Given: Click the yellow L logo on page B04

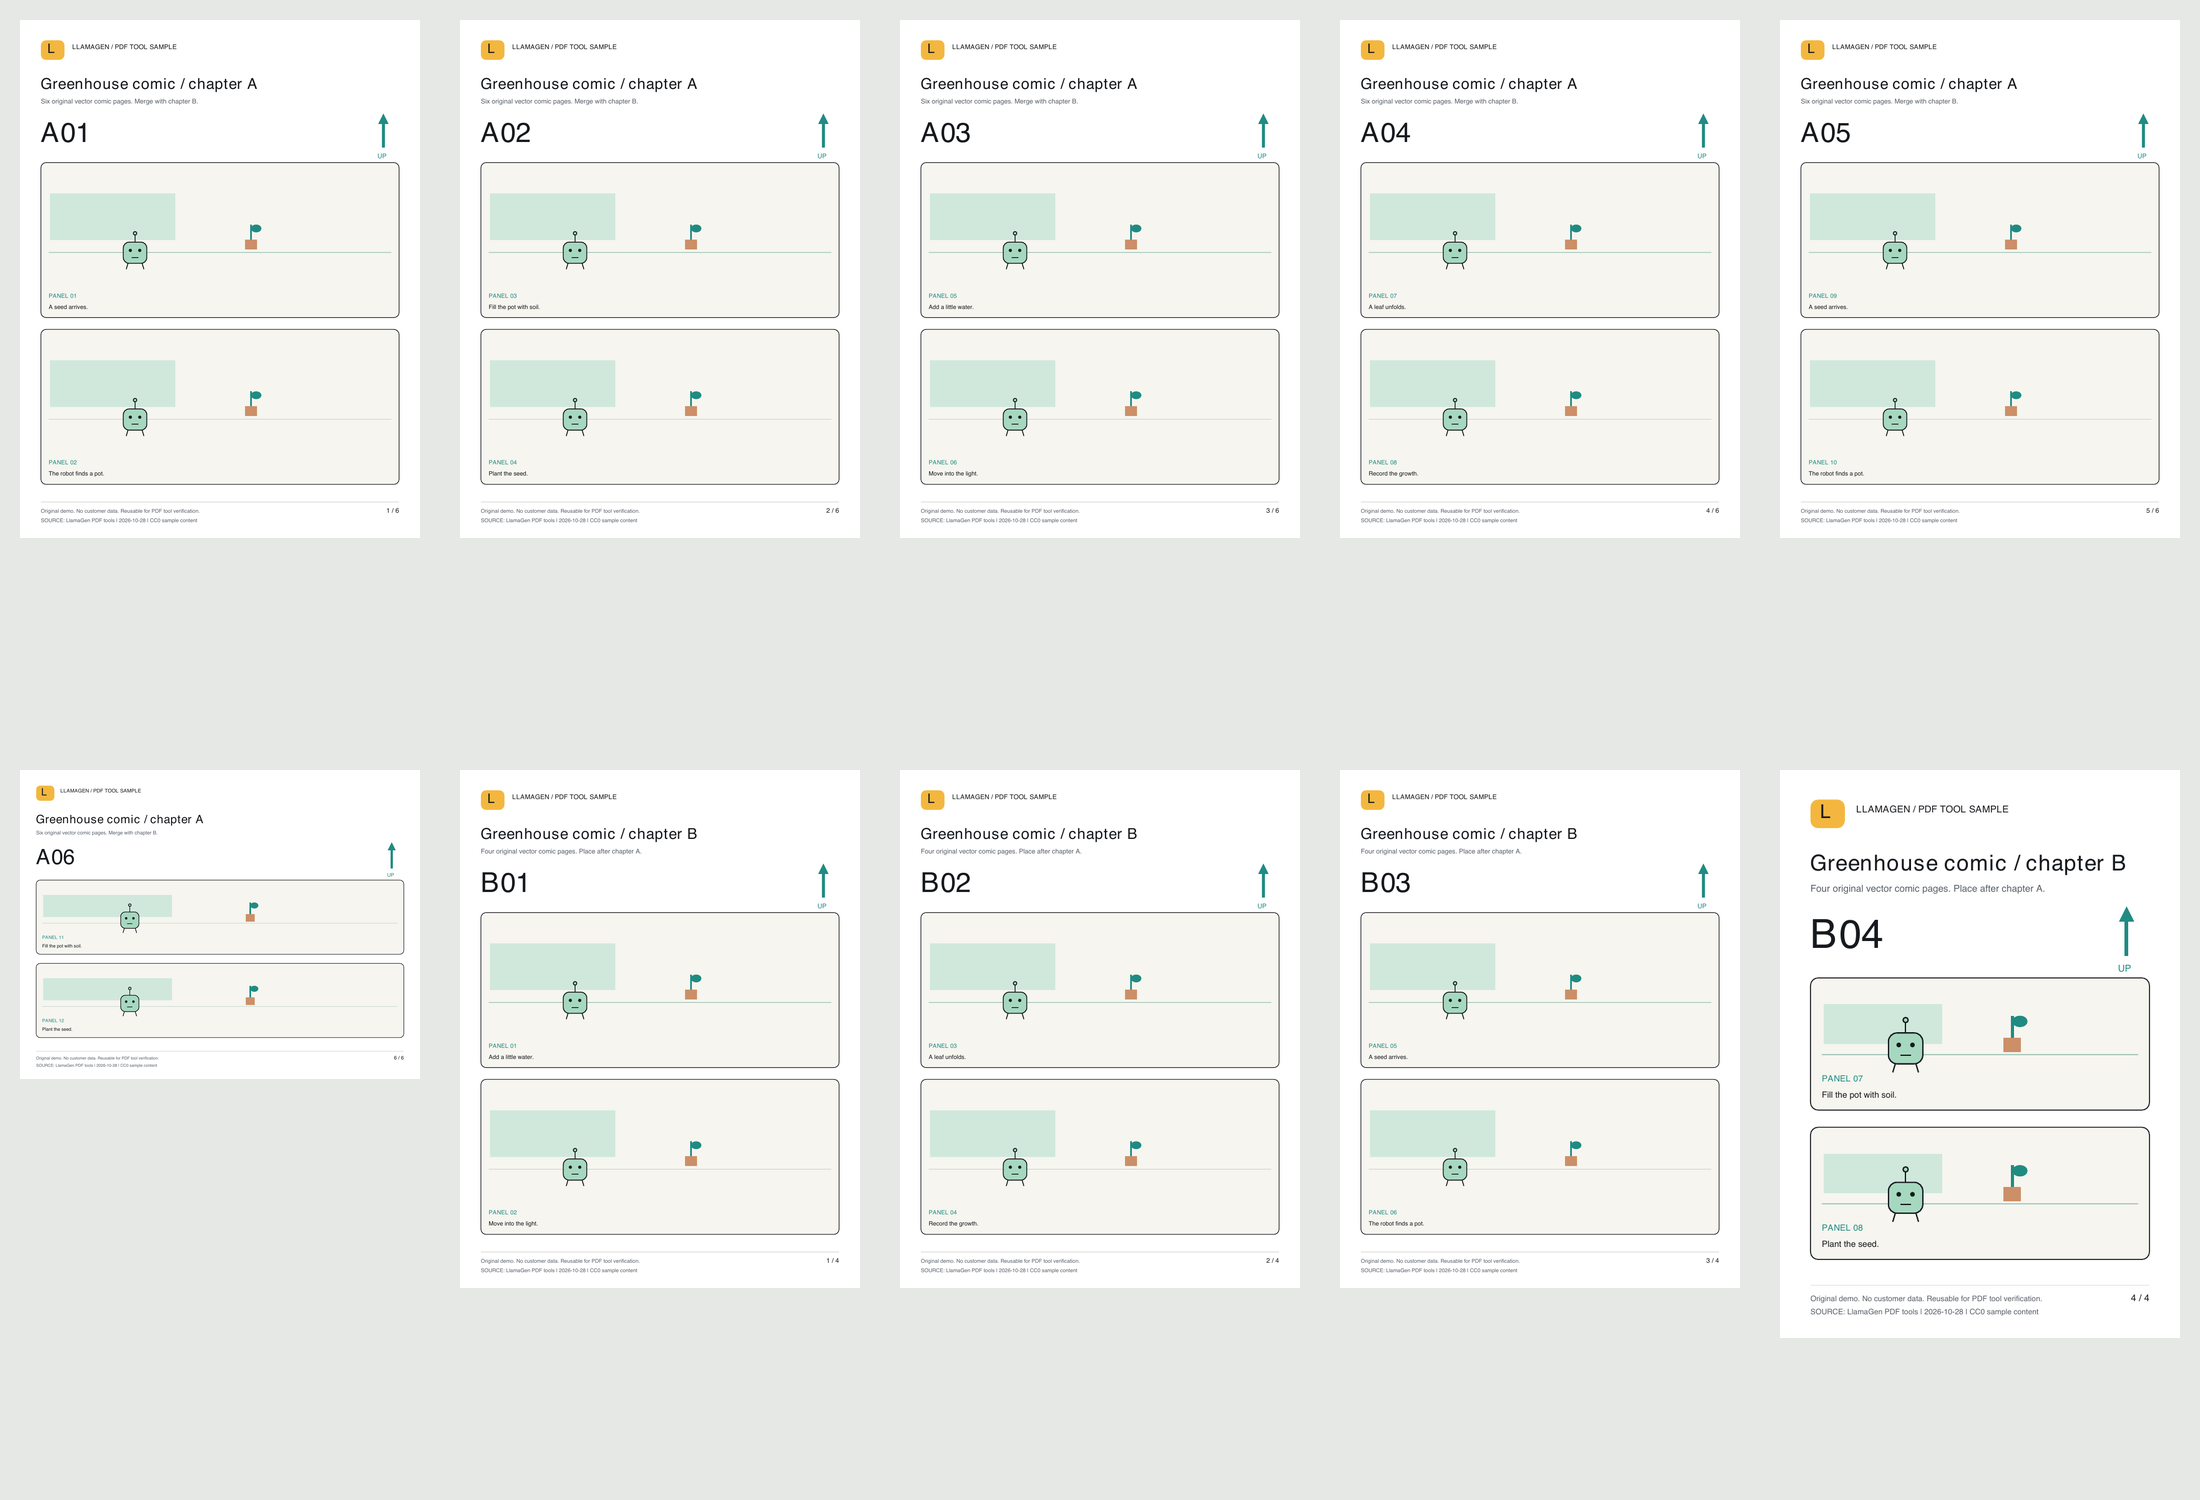Looking at the screenshot, I should click(1827, 813).
